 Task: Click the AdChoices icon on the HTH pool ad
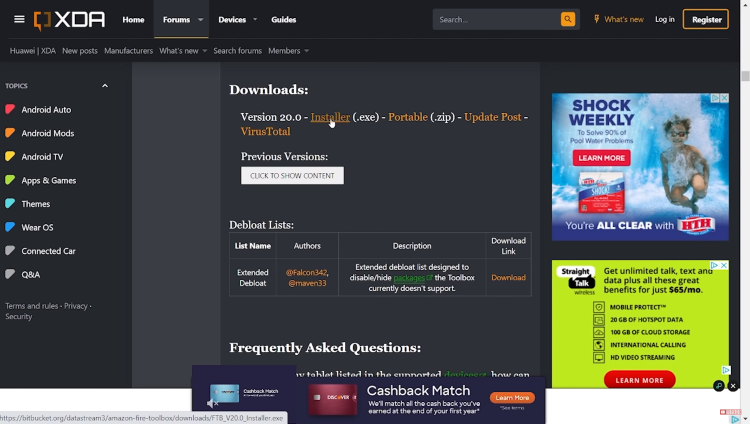(x=715, y=99)
